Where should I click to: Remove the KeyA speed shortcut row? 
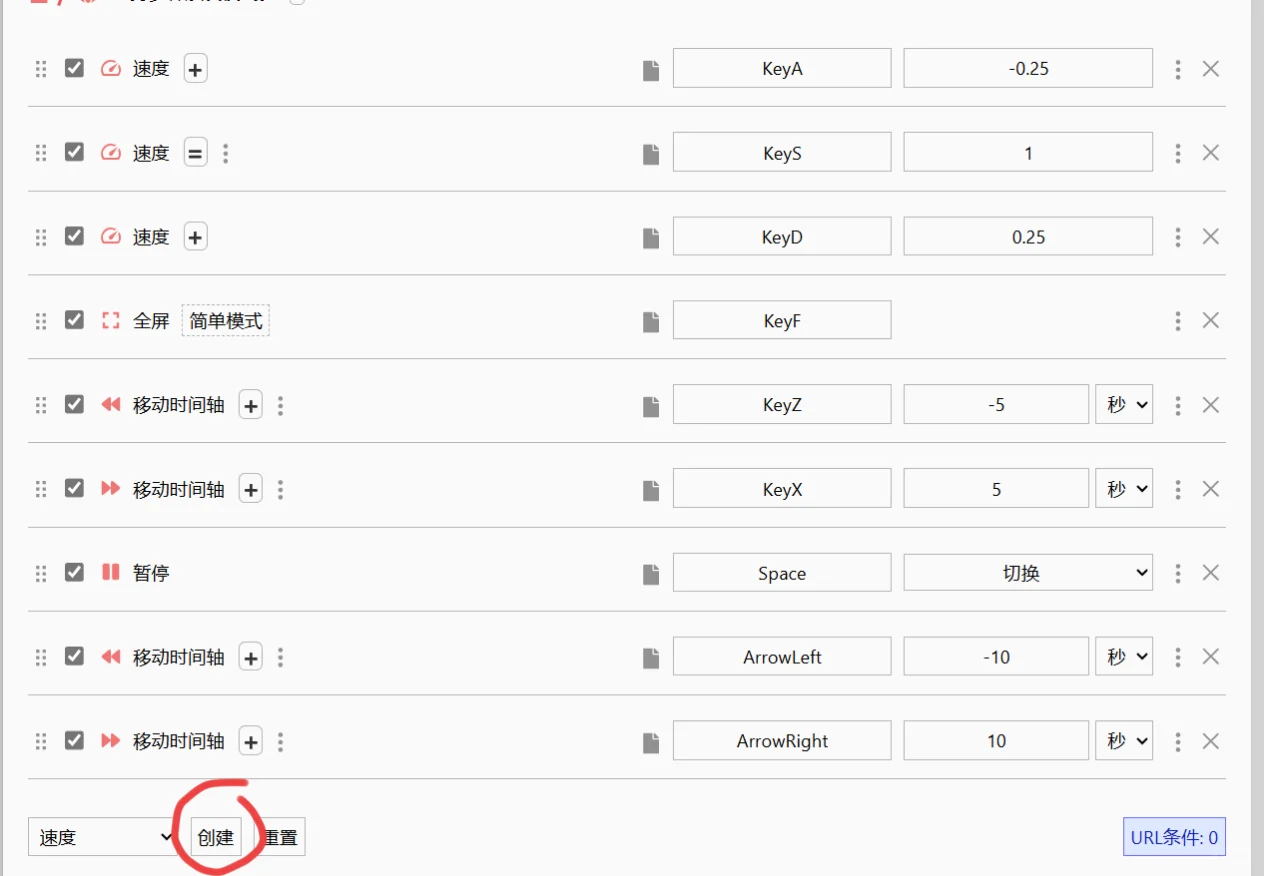(x=1210, y=69)
